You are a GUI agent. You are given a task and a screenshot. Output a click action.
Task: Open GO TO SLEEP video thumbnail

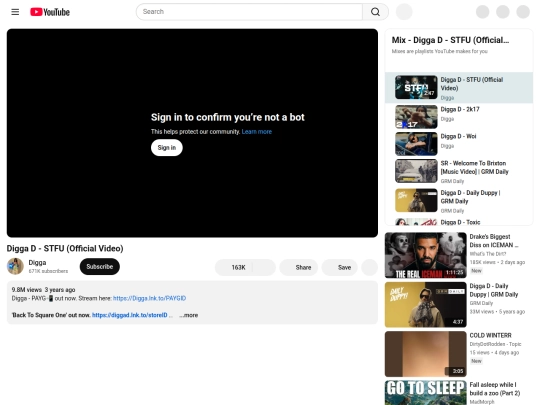click(426, 393)
